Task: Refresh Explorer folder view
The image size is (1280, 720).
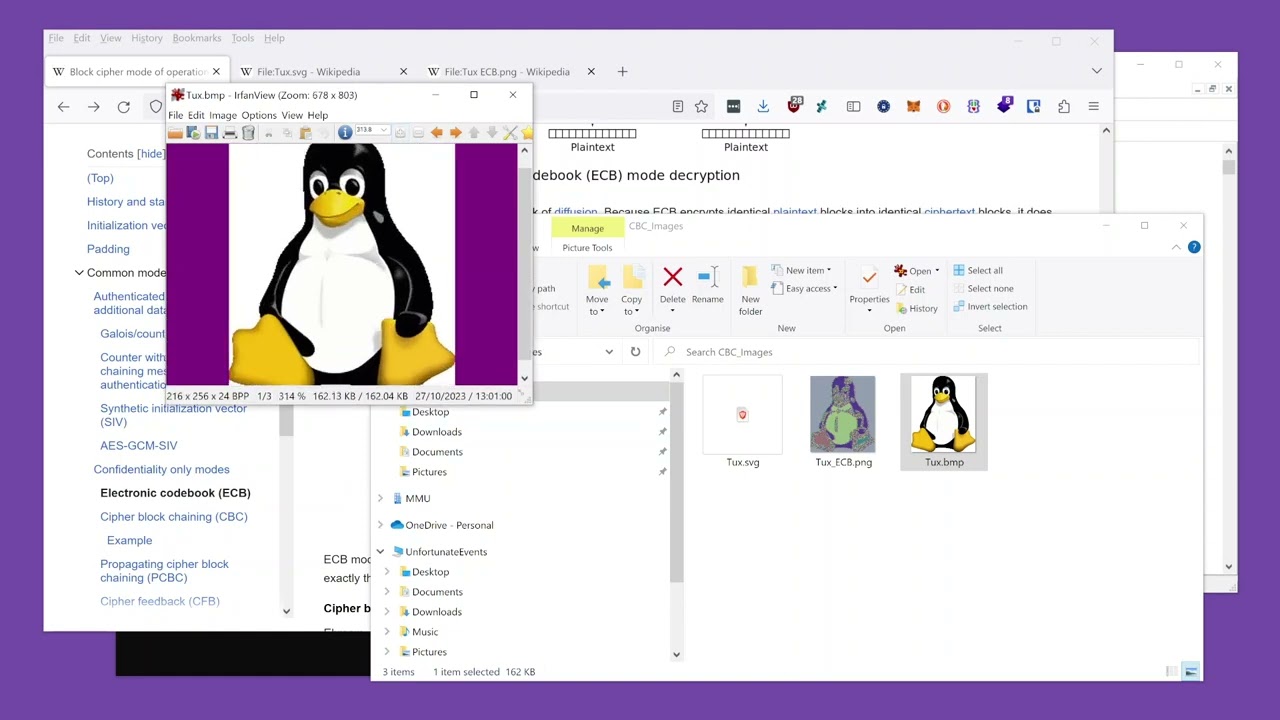Action: point(635,352)
